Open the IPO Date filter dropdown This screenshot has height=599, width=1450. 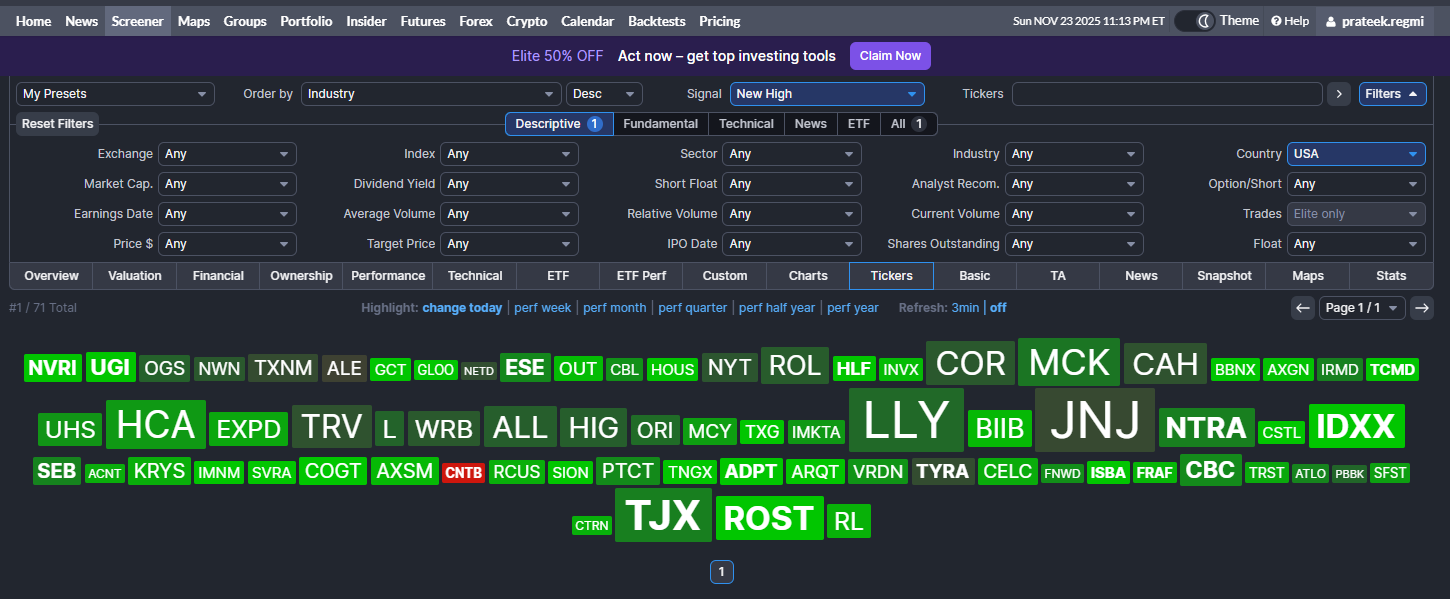pos(792,244)
